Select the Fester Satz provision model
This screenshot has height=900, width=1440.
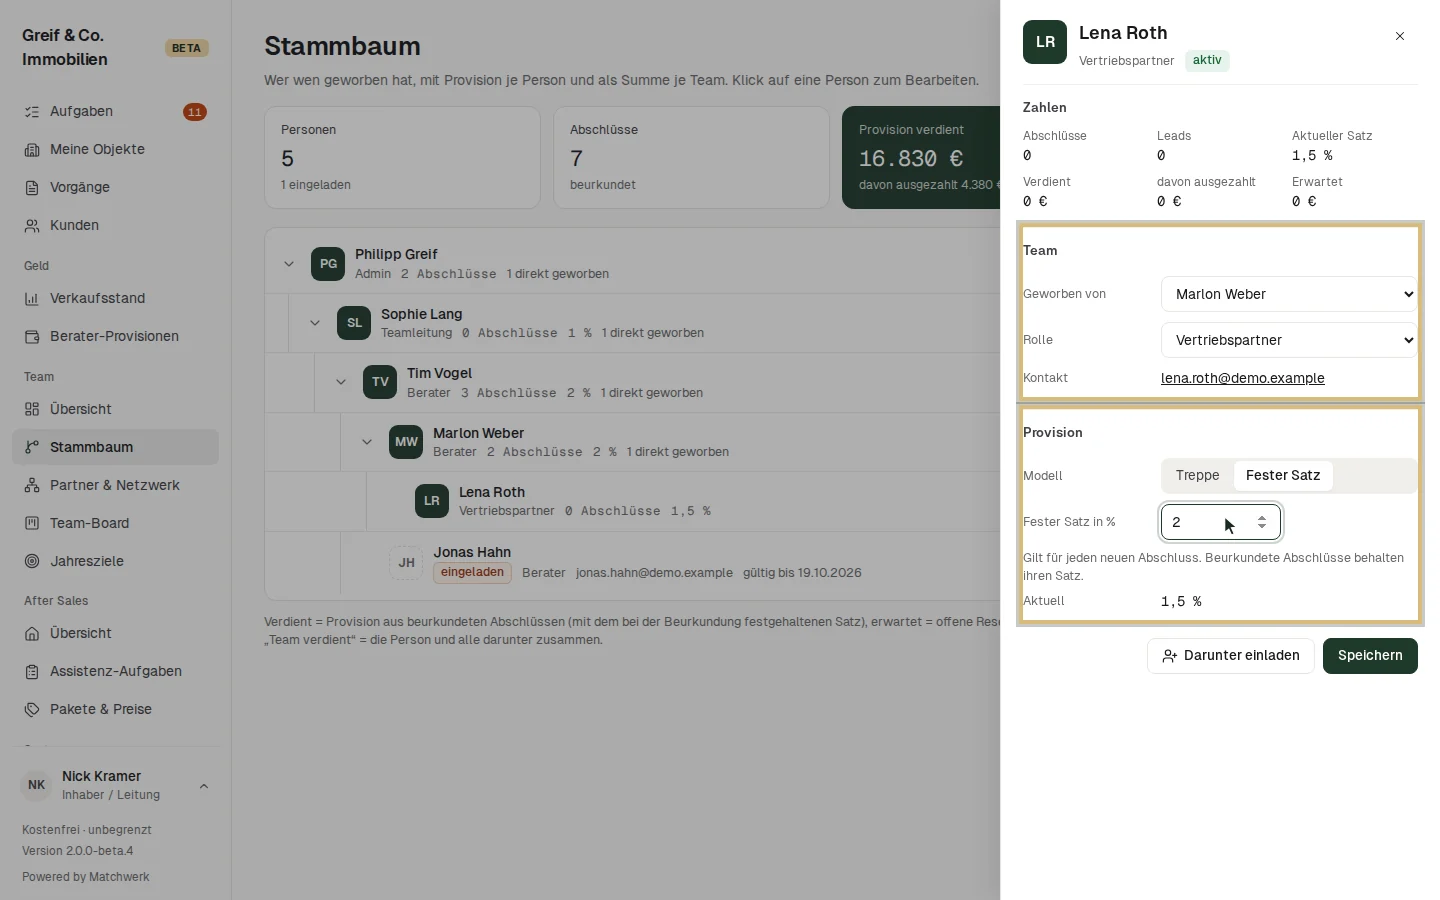click(1283, 475)
